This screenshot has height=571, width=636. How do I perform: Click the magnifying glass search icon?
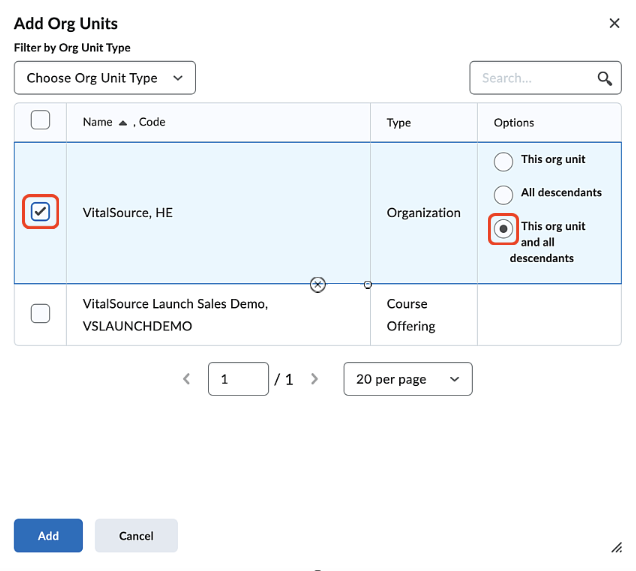[x=604, y=78]
